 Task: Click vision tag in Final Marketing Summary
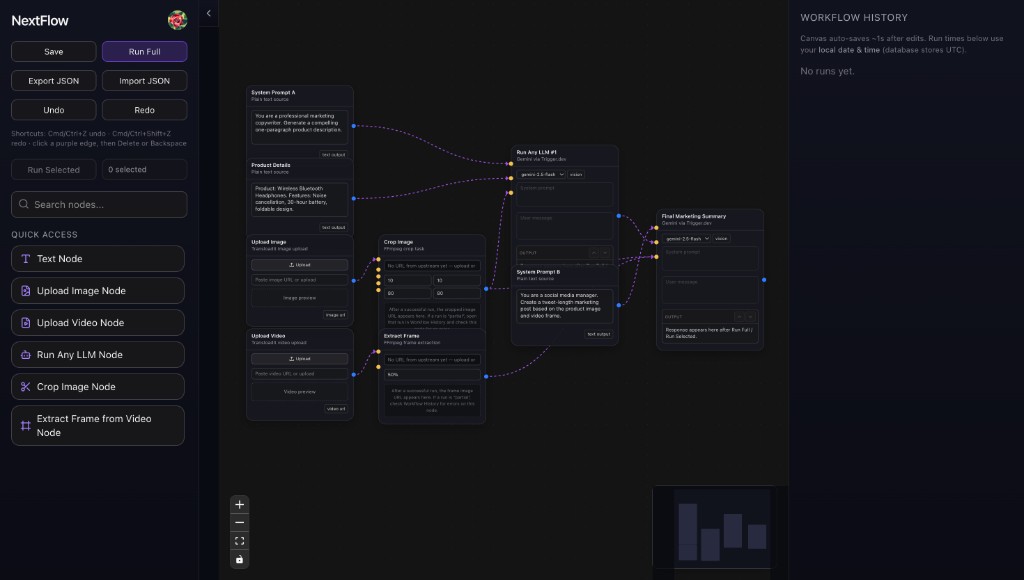pos(721,238)
